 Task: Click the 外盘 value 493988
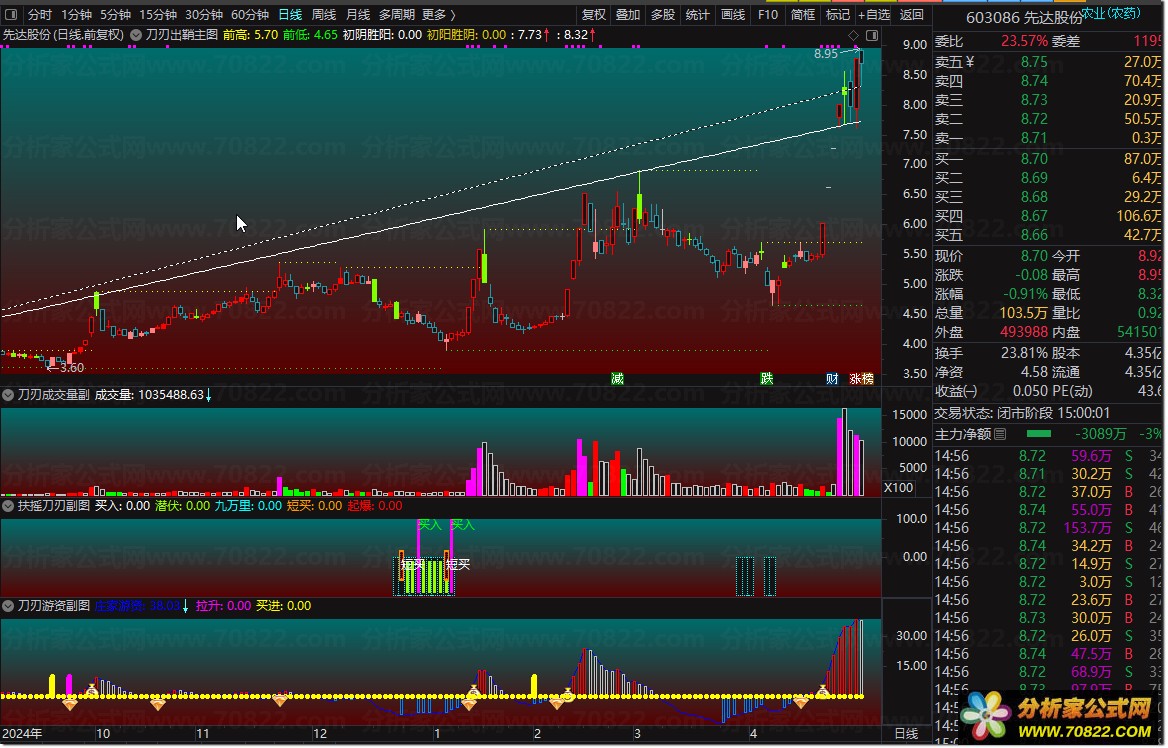tap(1024, 332)
